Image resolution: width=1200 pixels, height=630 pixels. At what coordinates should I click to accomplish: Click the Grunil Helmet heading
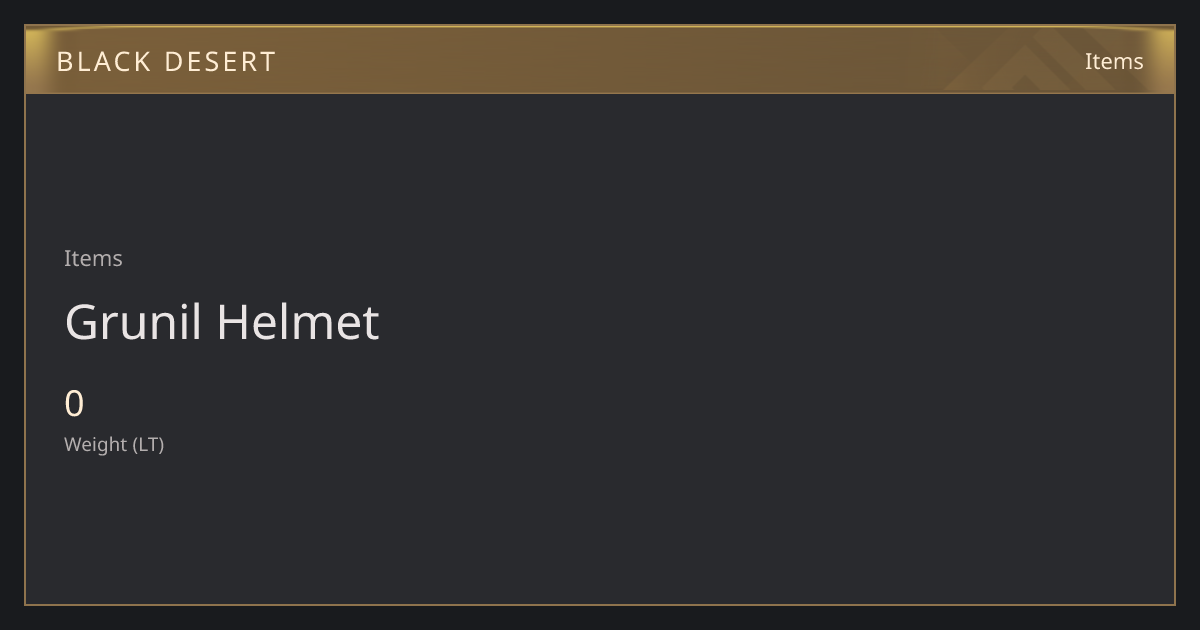(x=222, y=322)
